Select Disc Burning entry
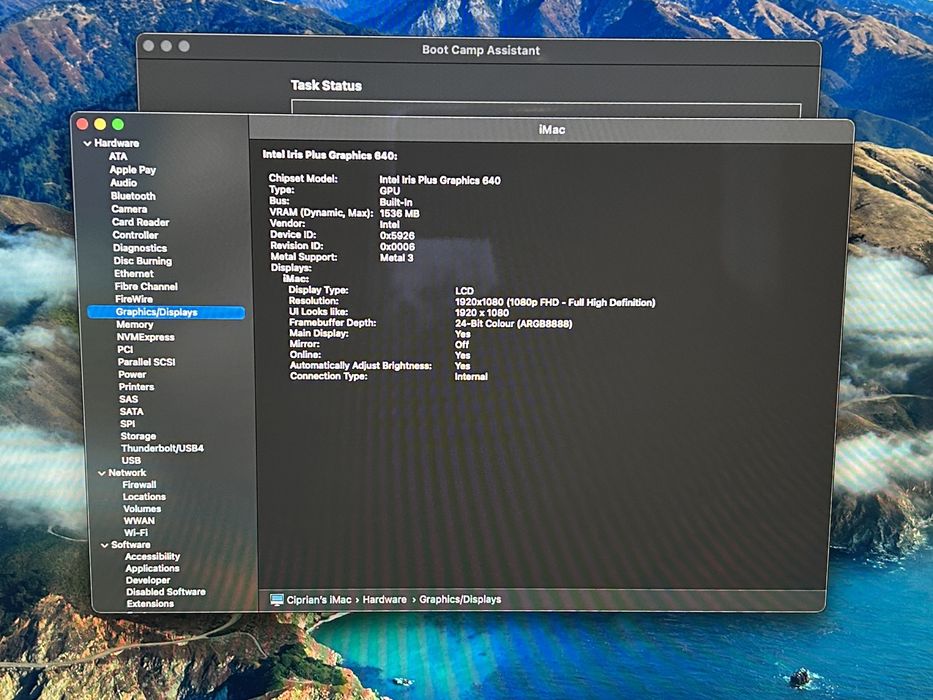 click(143, 261)
